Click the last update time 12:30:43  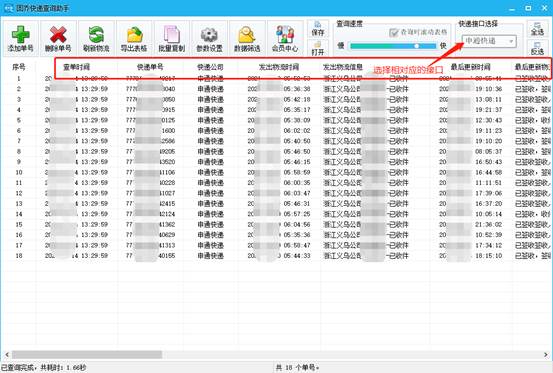click(x=488, y=120)
